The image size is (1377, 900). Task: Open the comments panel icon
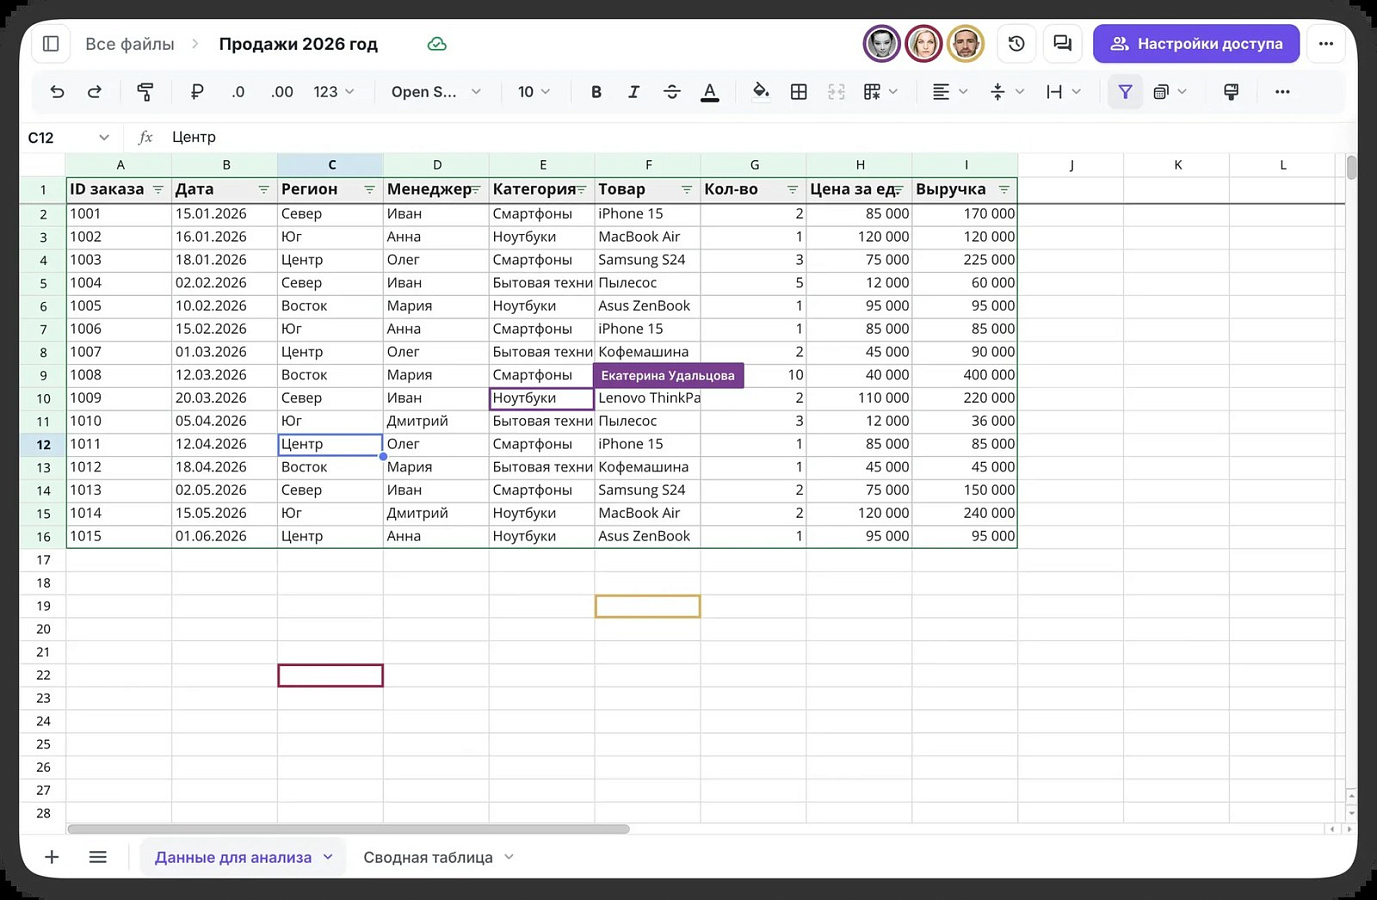[1063, 44]
